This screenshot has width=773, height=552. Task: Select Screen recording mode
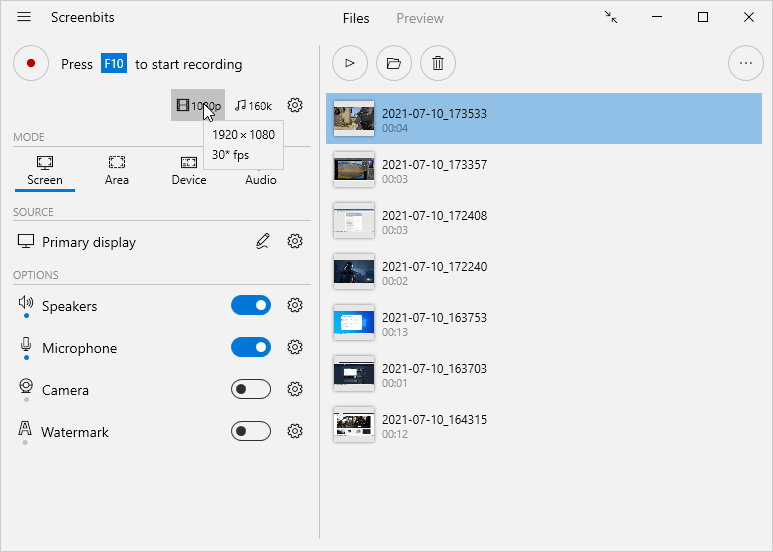point(45,171)
